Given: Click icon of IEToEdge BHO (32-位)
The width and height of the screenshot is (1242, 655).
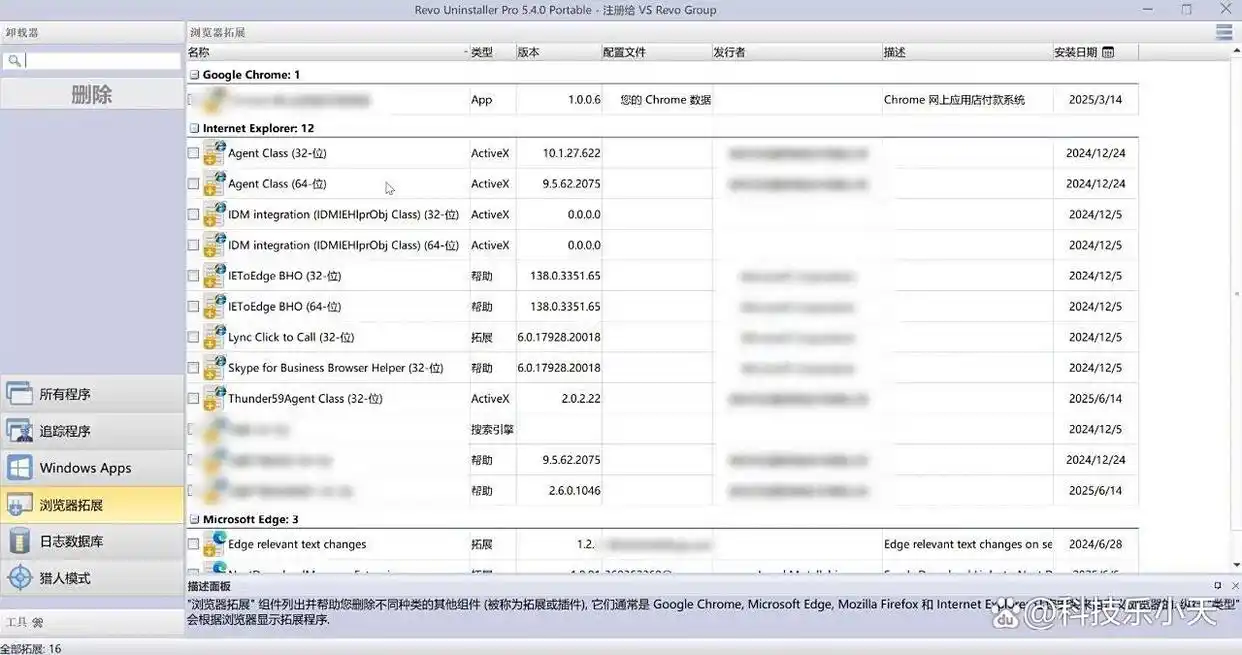Looking at the screenshot, I should coord(214,276).
